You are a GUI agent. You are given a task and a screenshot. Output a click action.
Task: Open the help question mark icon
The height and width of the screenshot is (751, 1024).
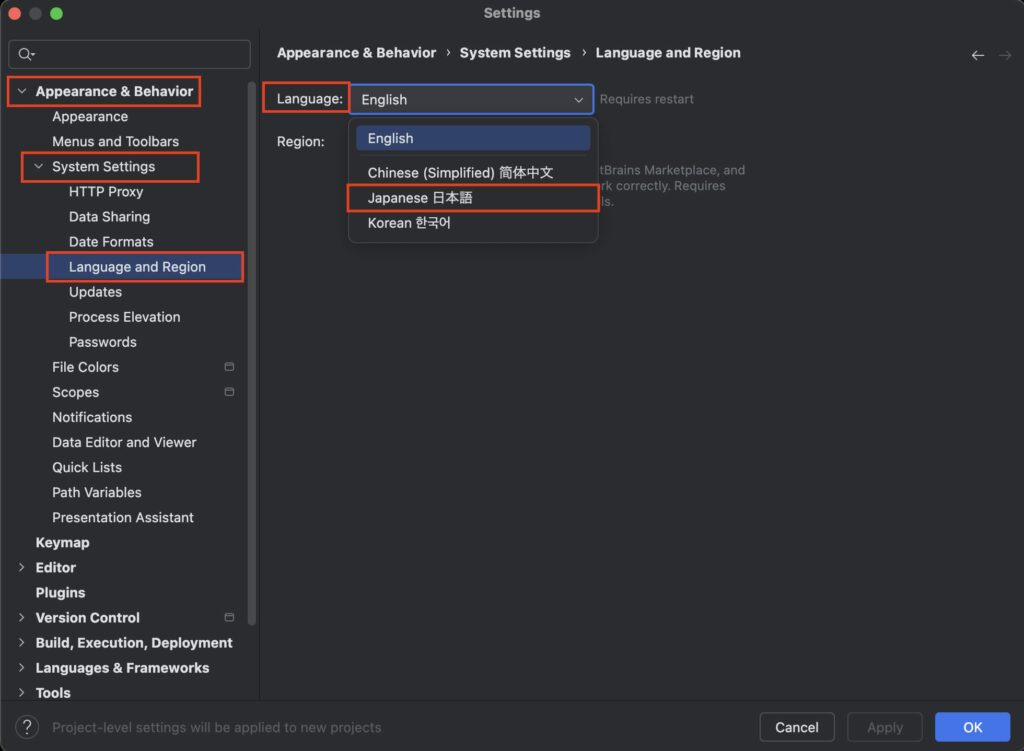tap(27, 727)
